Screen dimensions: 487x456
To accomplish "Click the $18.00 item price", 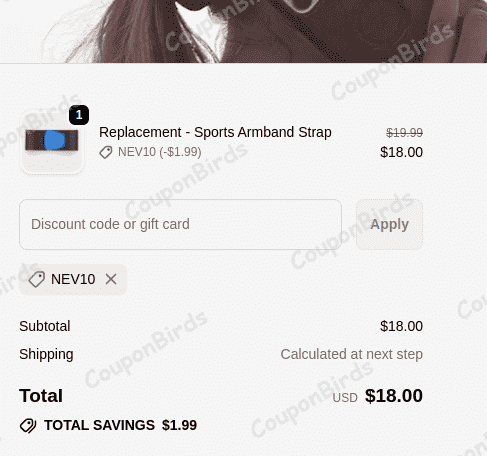I will click(x=401, y=152).
